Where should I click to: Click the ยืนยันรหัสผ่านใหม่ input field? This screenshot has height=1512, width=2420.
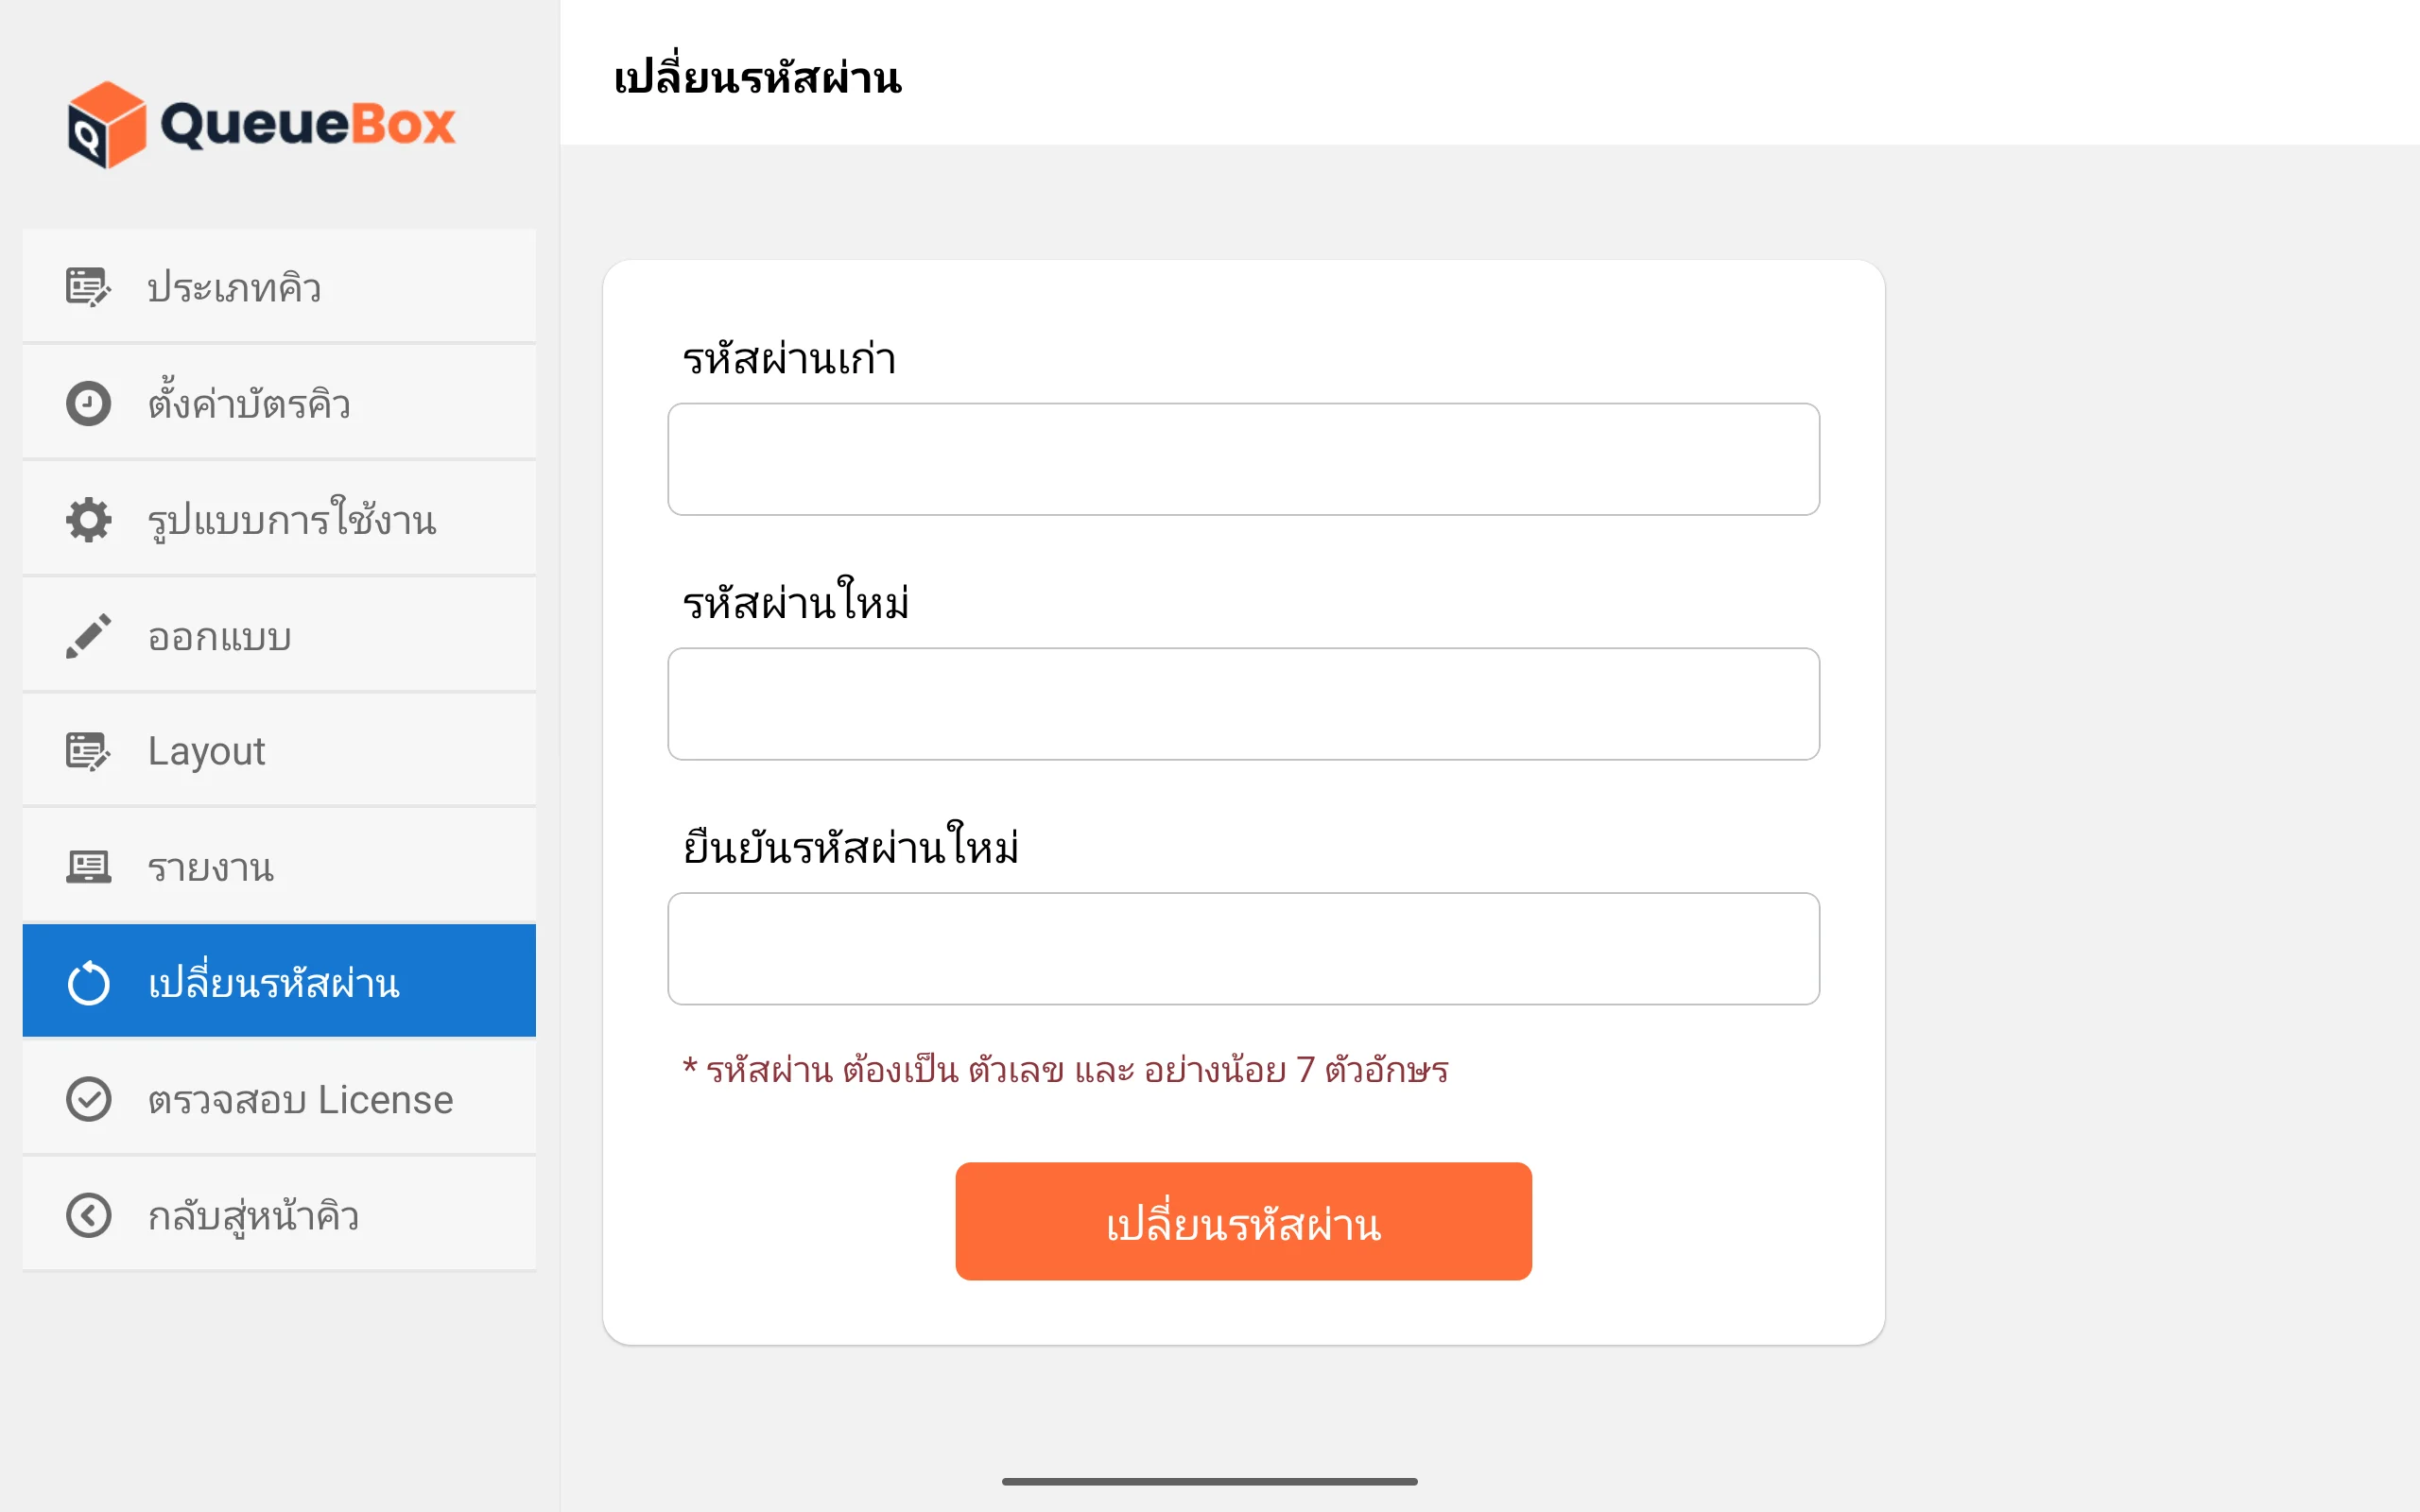pyautogui.click(x=1243, y=948)
